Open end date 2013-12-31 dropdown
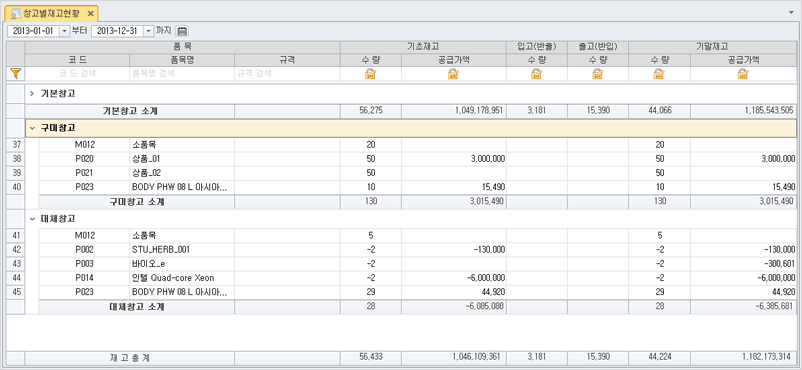The image size is (802, 370). [148, 31]
